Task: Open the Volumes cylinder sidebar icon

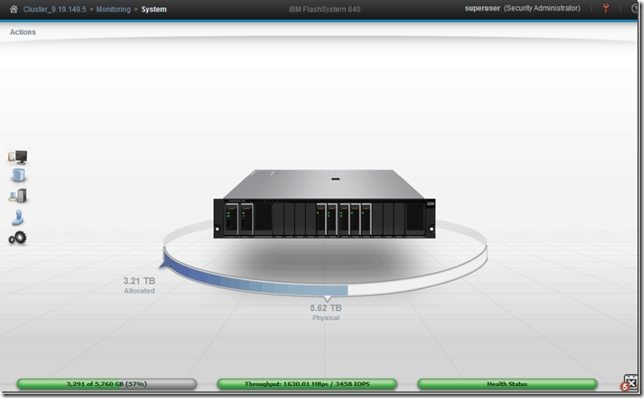Action: 18,175
